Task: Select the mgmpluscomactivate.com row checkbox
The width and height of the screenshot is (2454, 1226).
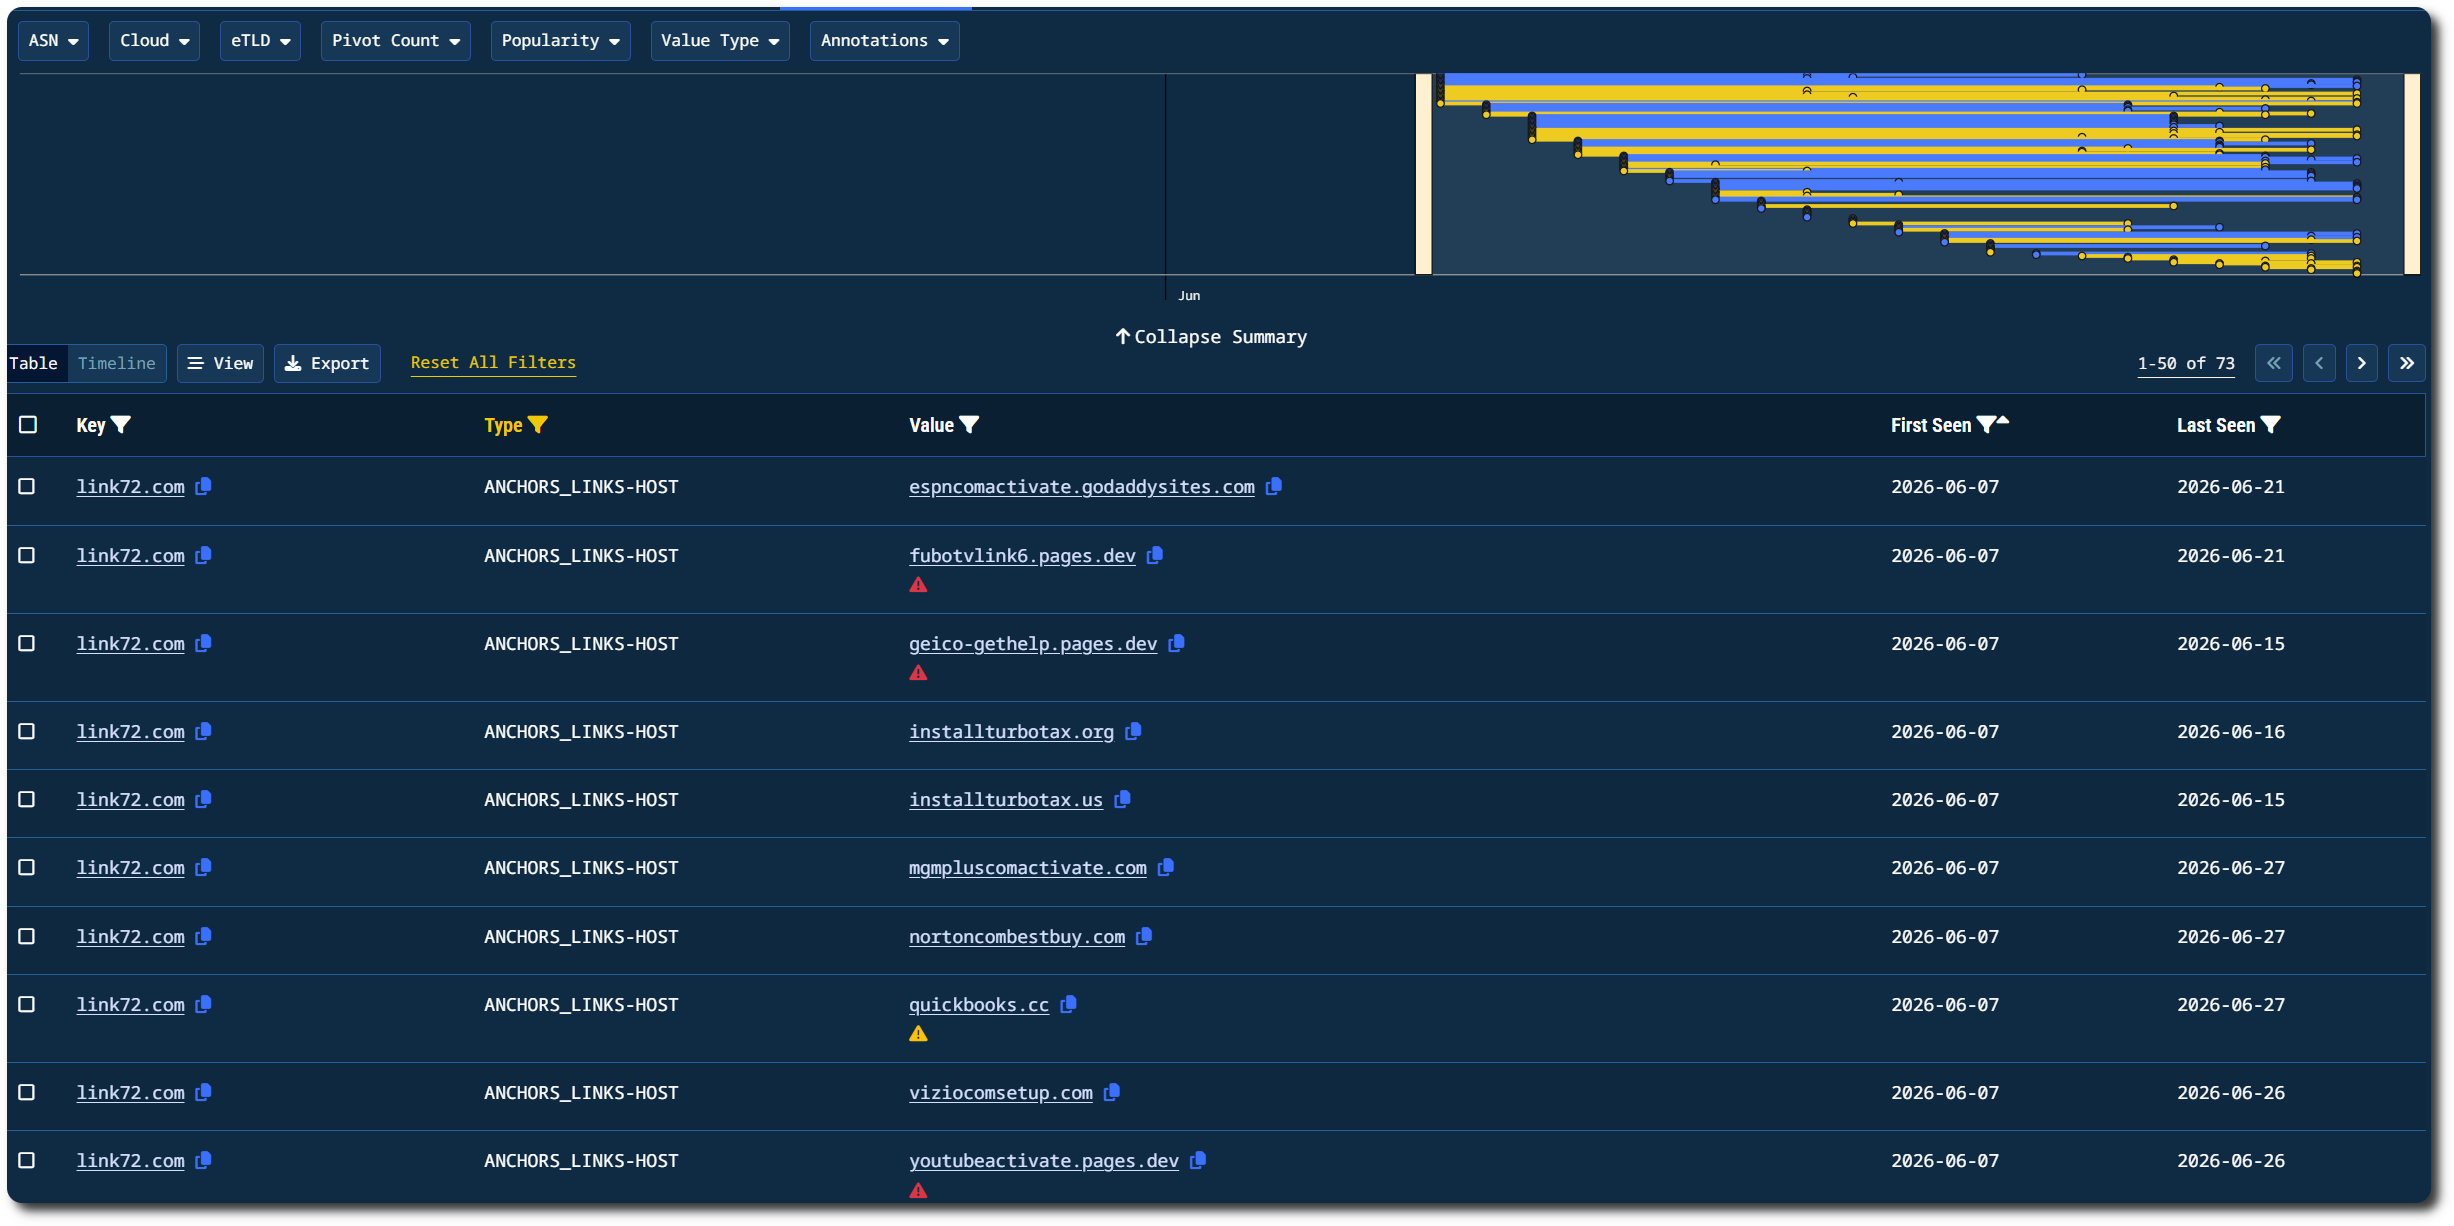Action: 27,867
